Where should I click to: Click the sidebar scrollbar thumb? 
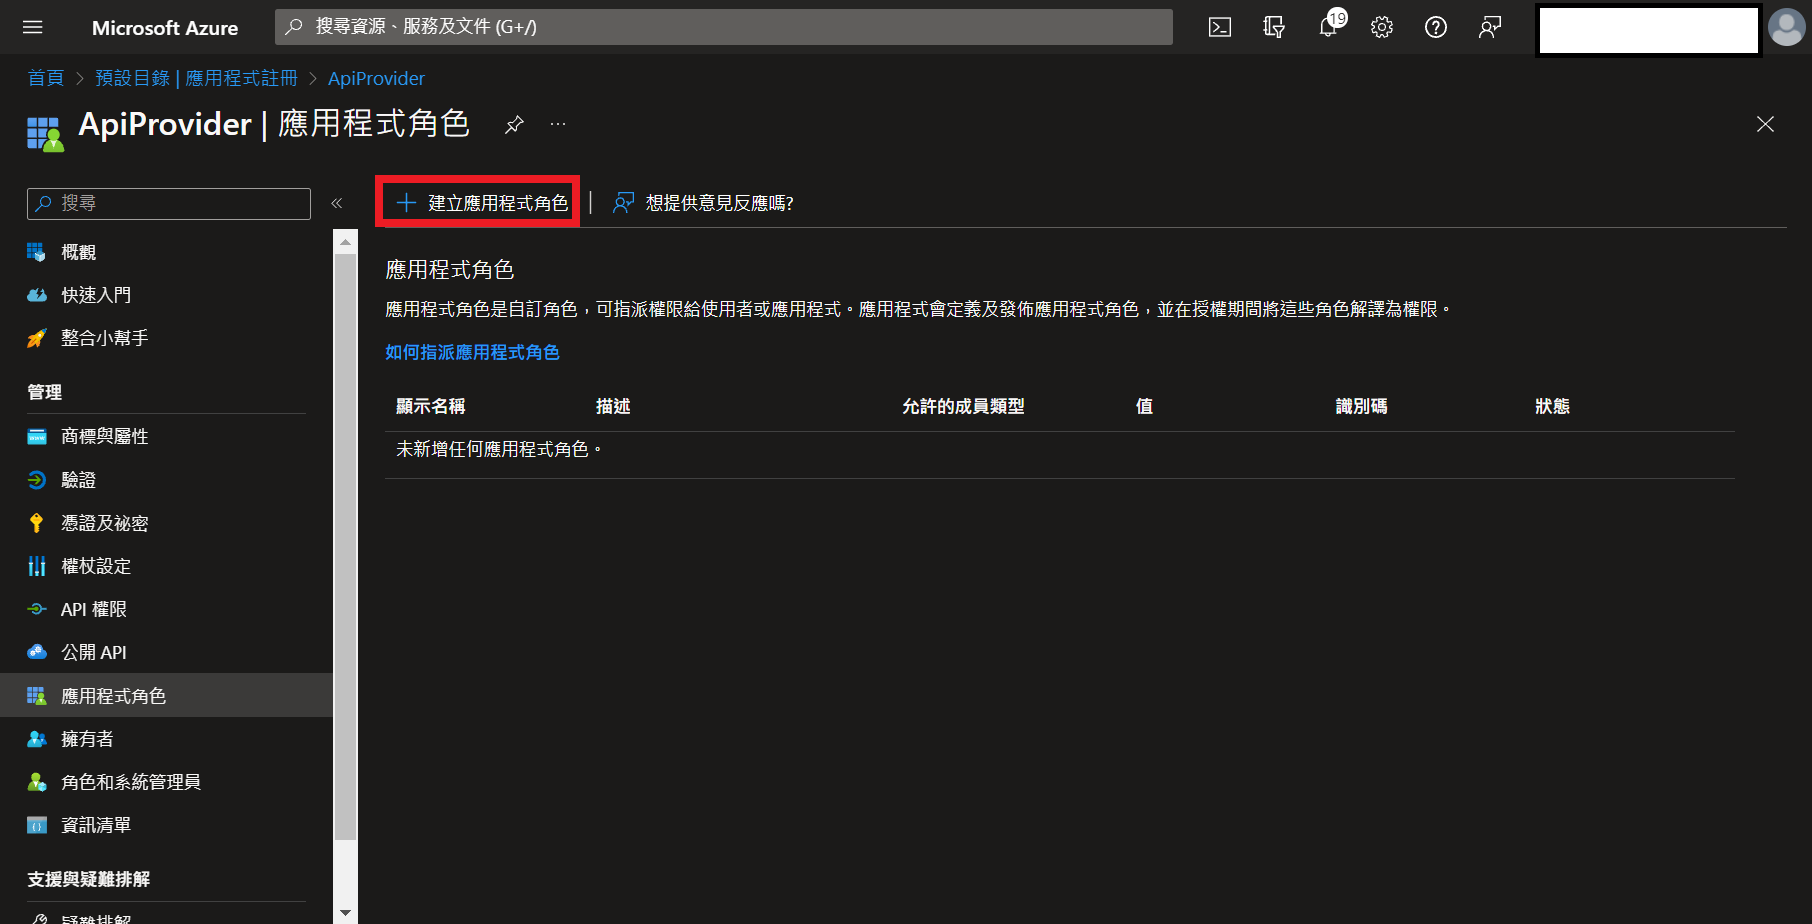click(345, 546)
